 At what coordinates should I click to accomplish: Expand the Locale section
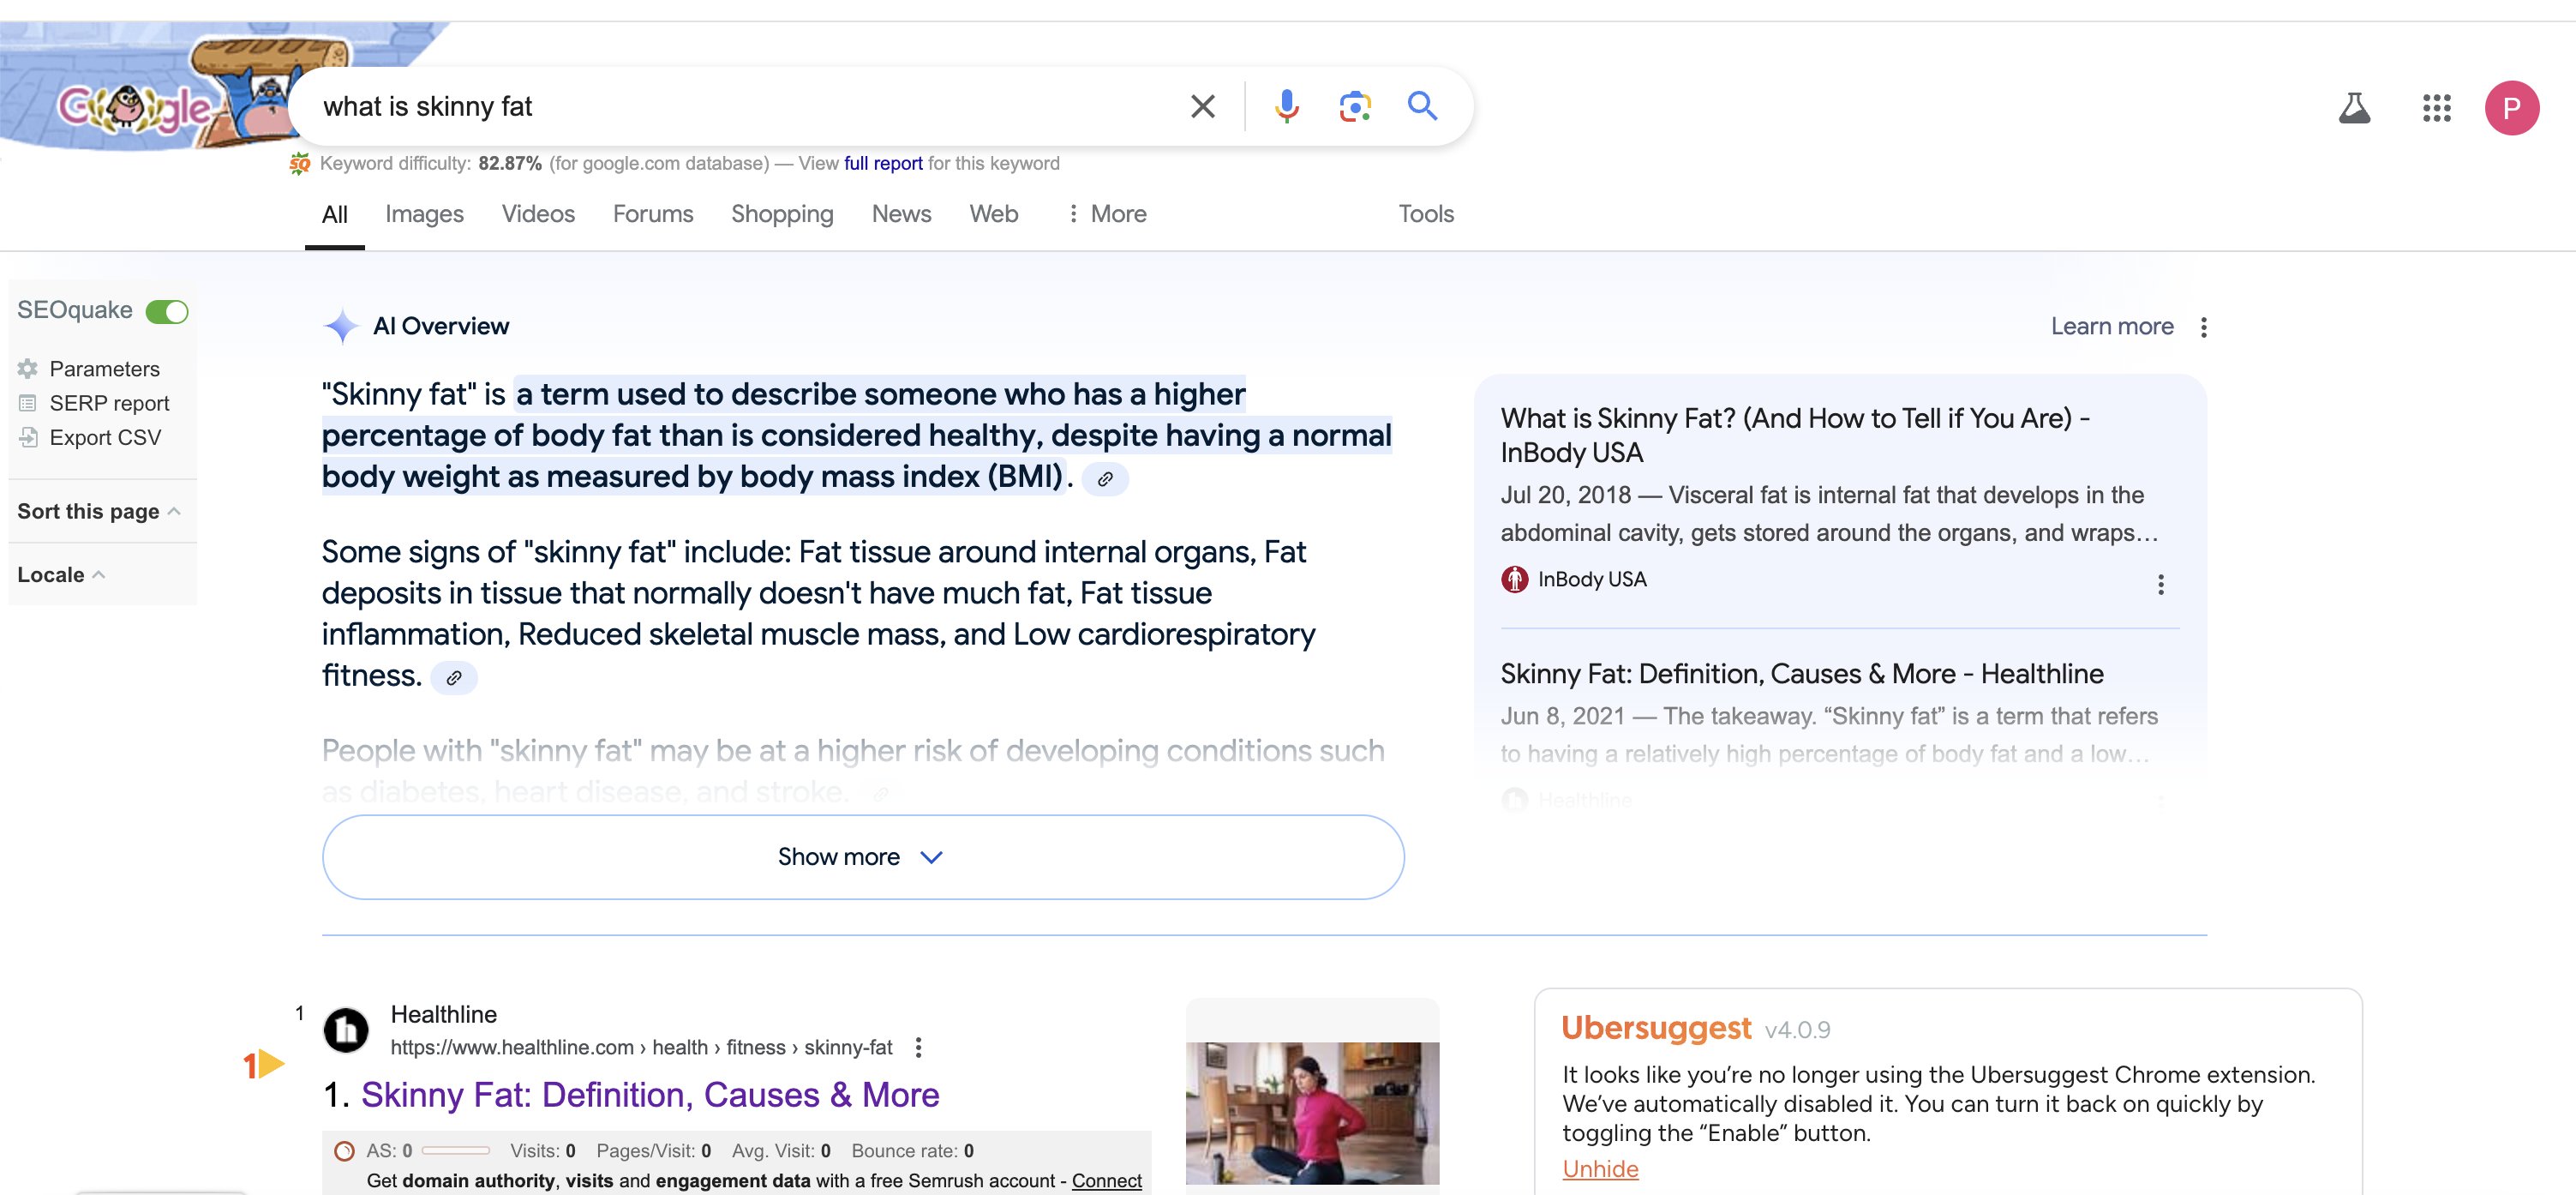click(x=61, y=575)
